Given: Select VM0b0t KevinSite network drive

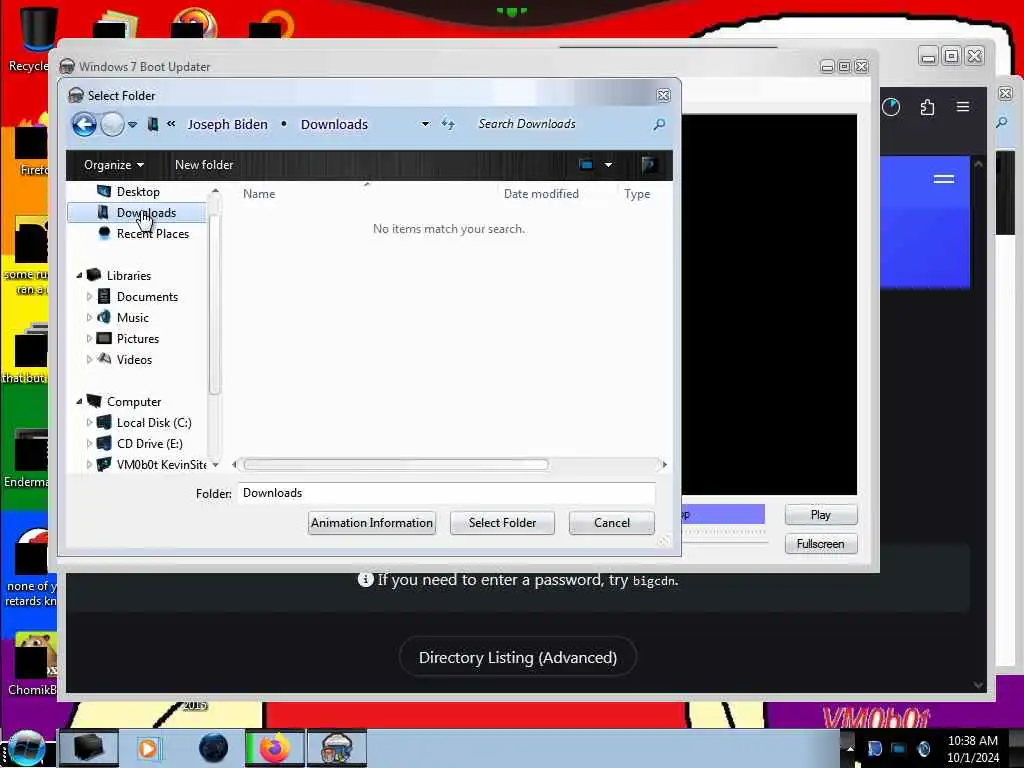Looking at the screenshot, I should [x=161, y=464].
